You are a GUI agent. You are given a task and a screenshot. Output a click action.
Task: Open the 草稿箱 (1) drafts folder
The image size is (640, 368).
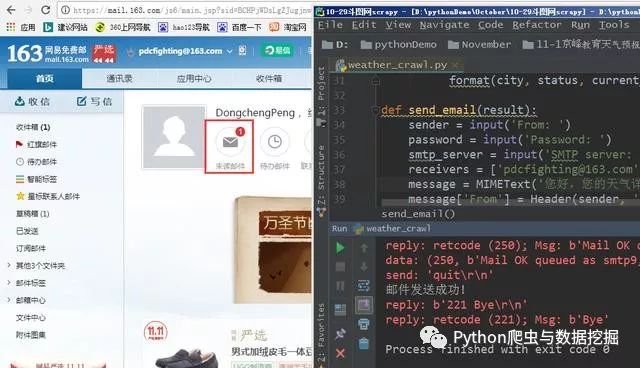coord(32,214)
